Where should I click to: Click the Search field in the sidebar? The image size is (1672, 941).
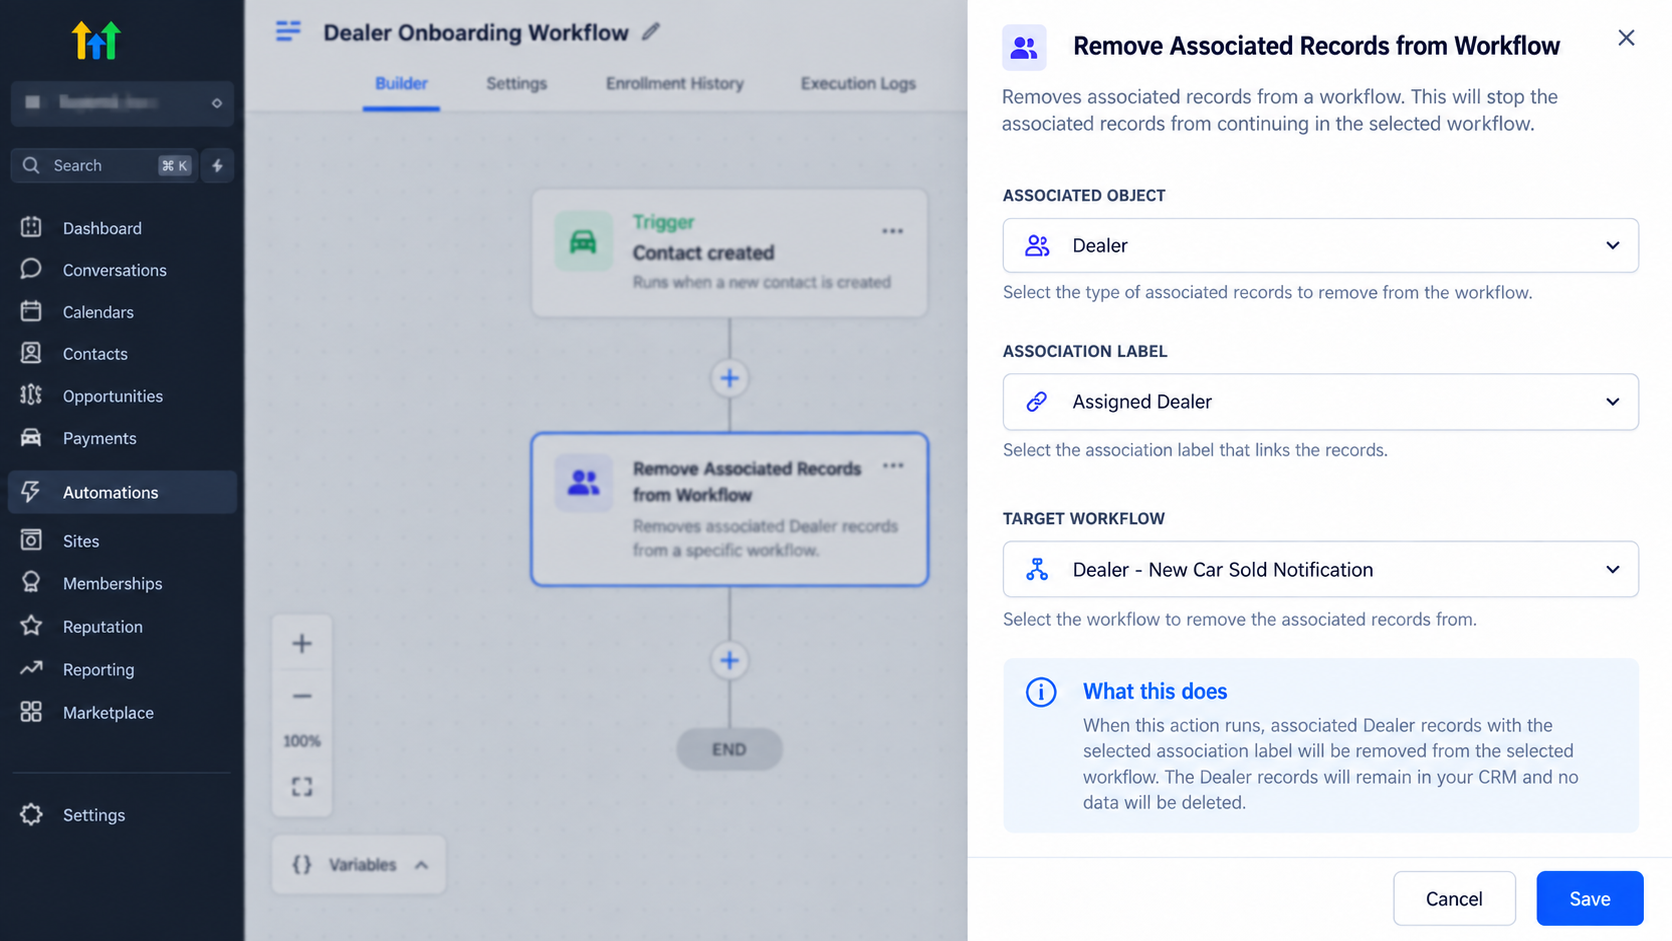point(103,165)
